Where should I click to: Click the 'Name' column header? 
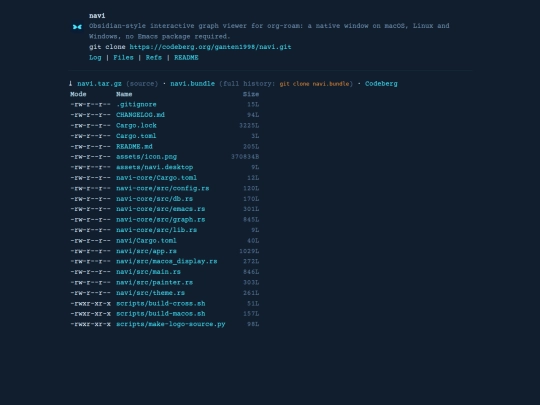point(124,94)
